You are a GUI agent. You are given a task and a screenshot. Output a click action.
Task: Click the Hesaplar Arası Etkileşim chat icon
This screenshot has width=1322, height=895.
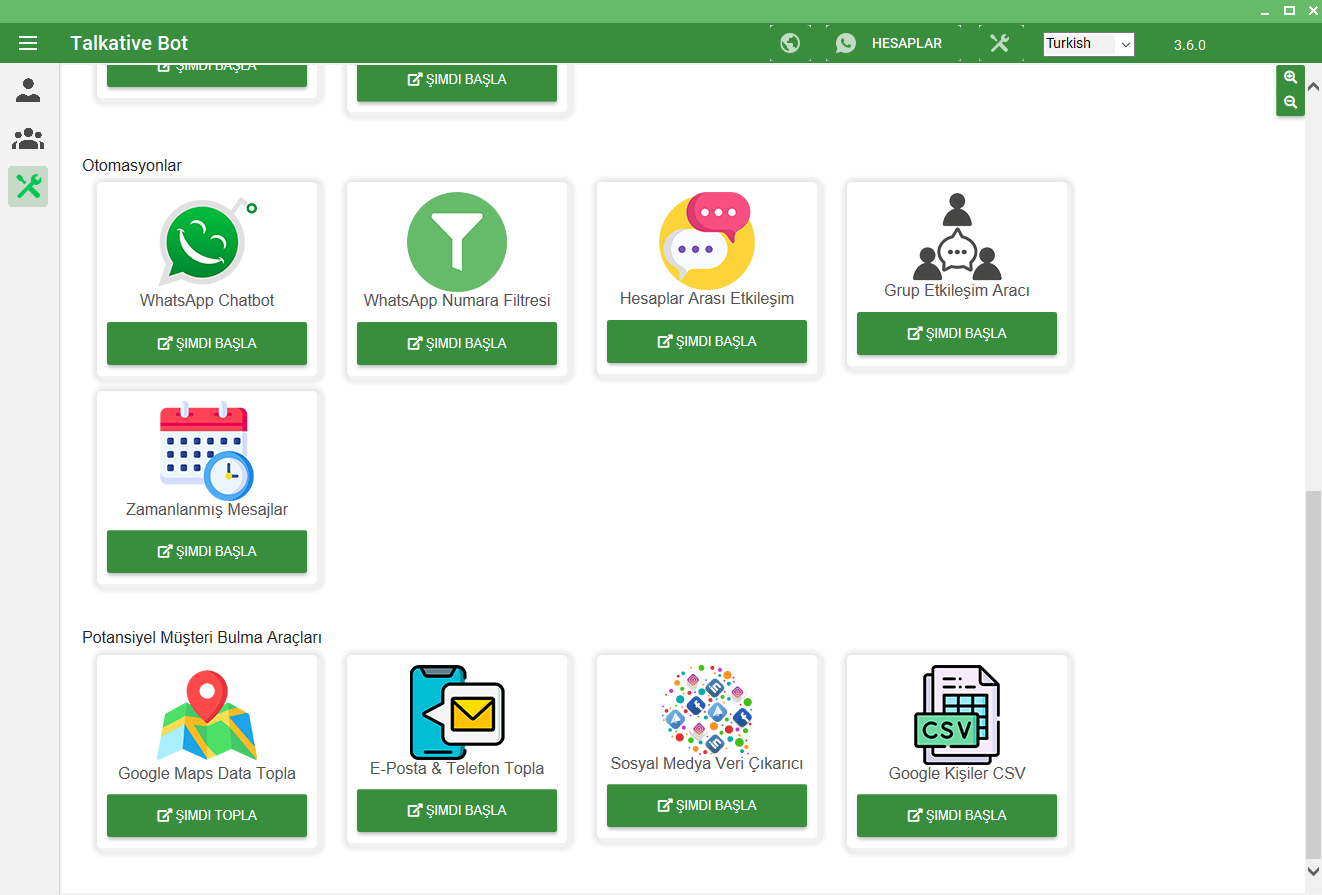coord(707,239)
